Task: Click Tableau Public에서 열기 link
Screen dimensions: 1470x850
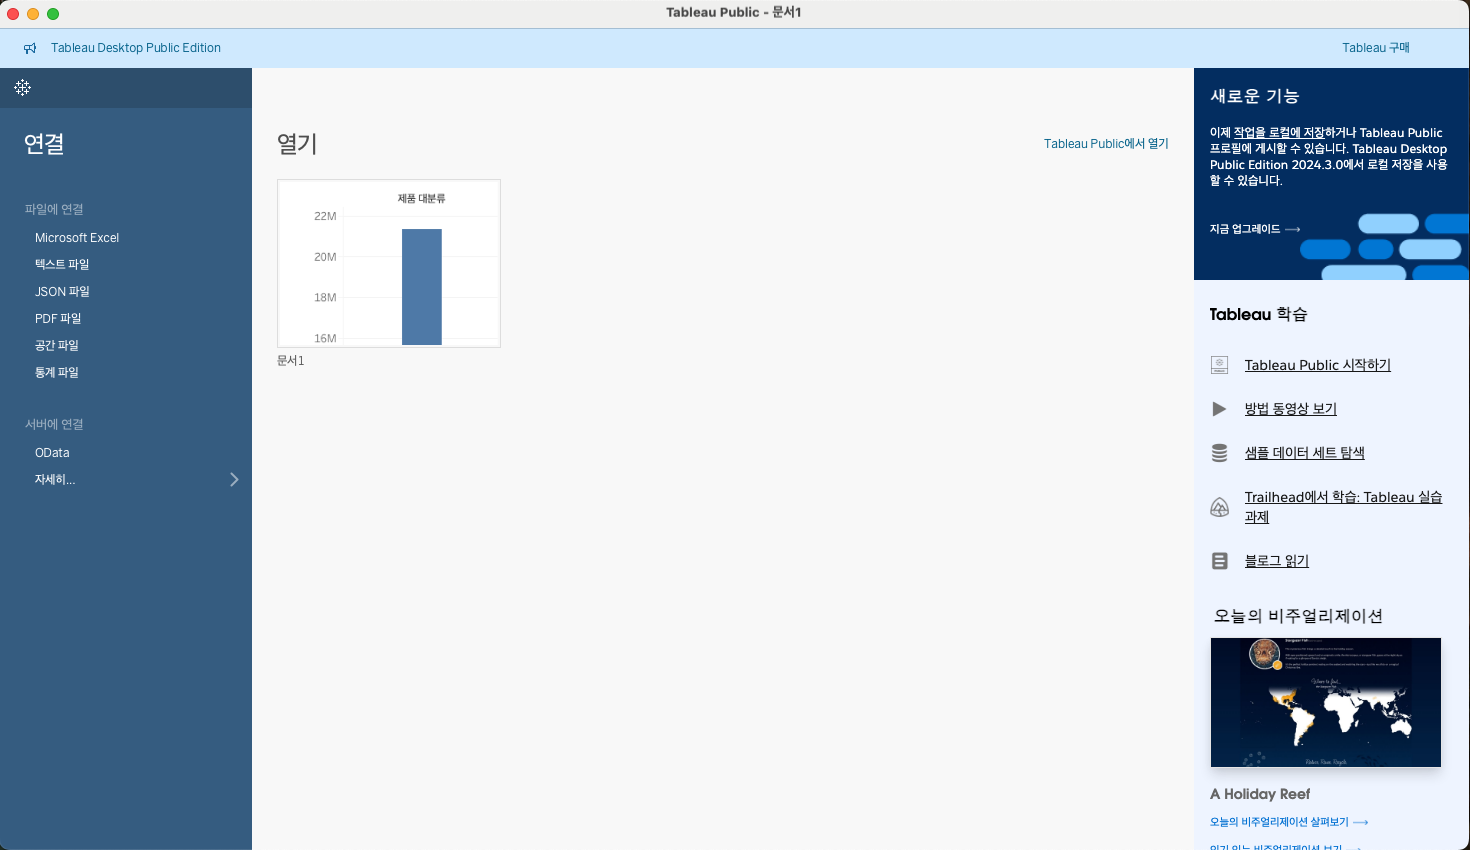Action: coord(1106,144)
